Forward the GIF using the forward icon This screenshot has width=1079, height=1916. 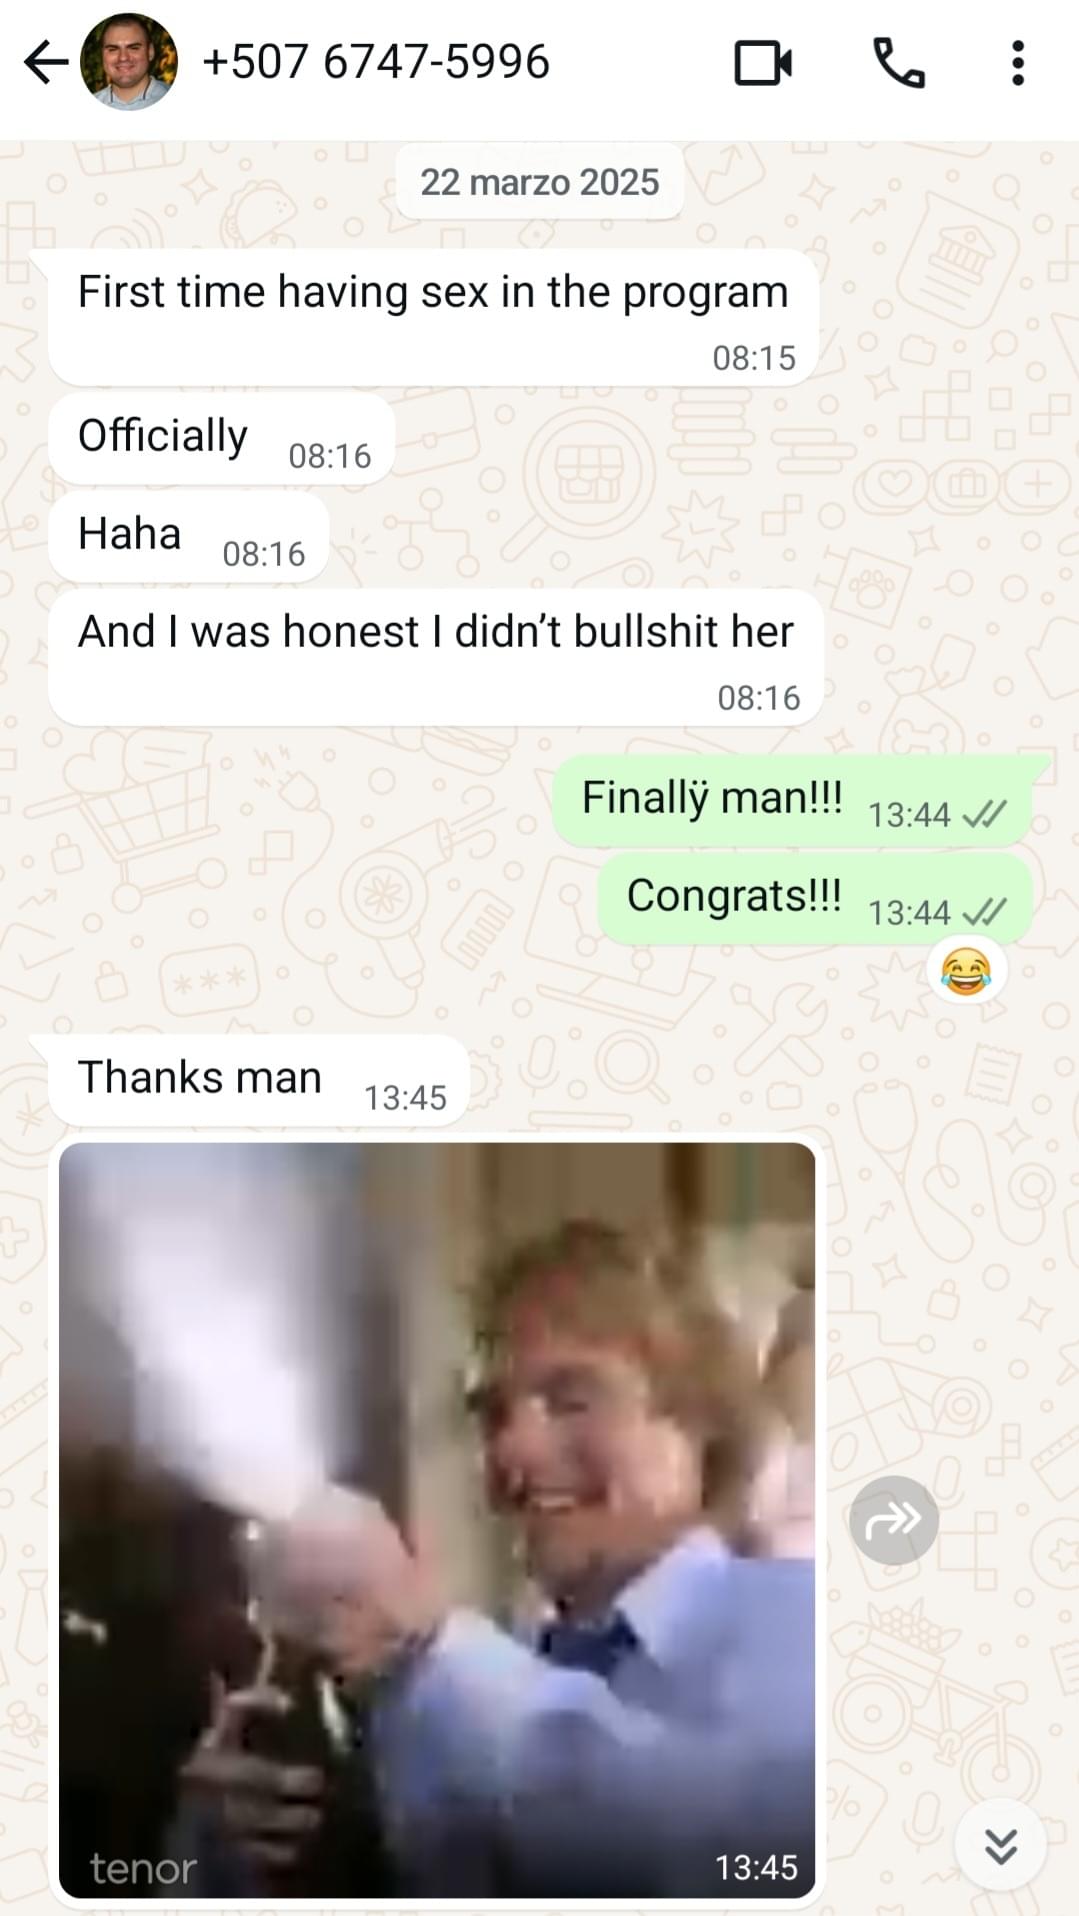(894, 1520)
